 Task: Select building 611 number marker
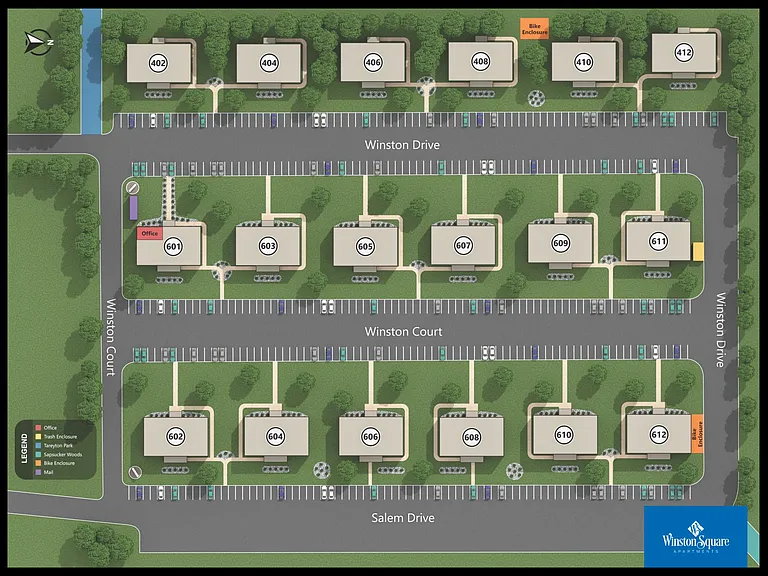pyautogui.click(x=659, y=241)
